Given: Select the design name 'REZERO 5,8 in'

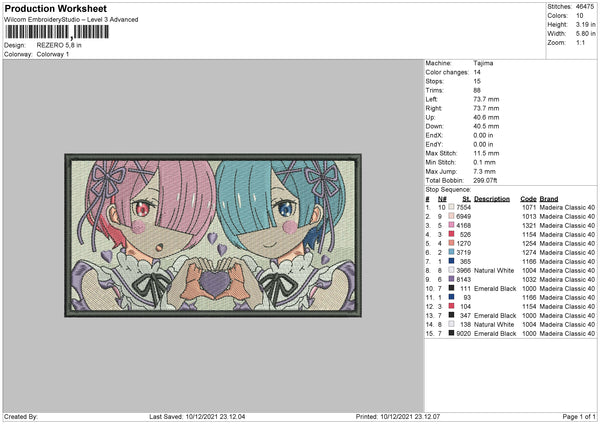Looking at the screenshot, I should point(59,45).
